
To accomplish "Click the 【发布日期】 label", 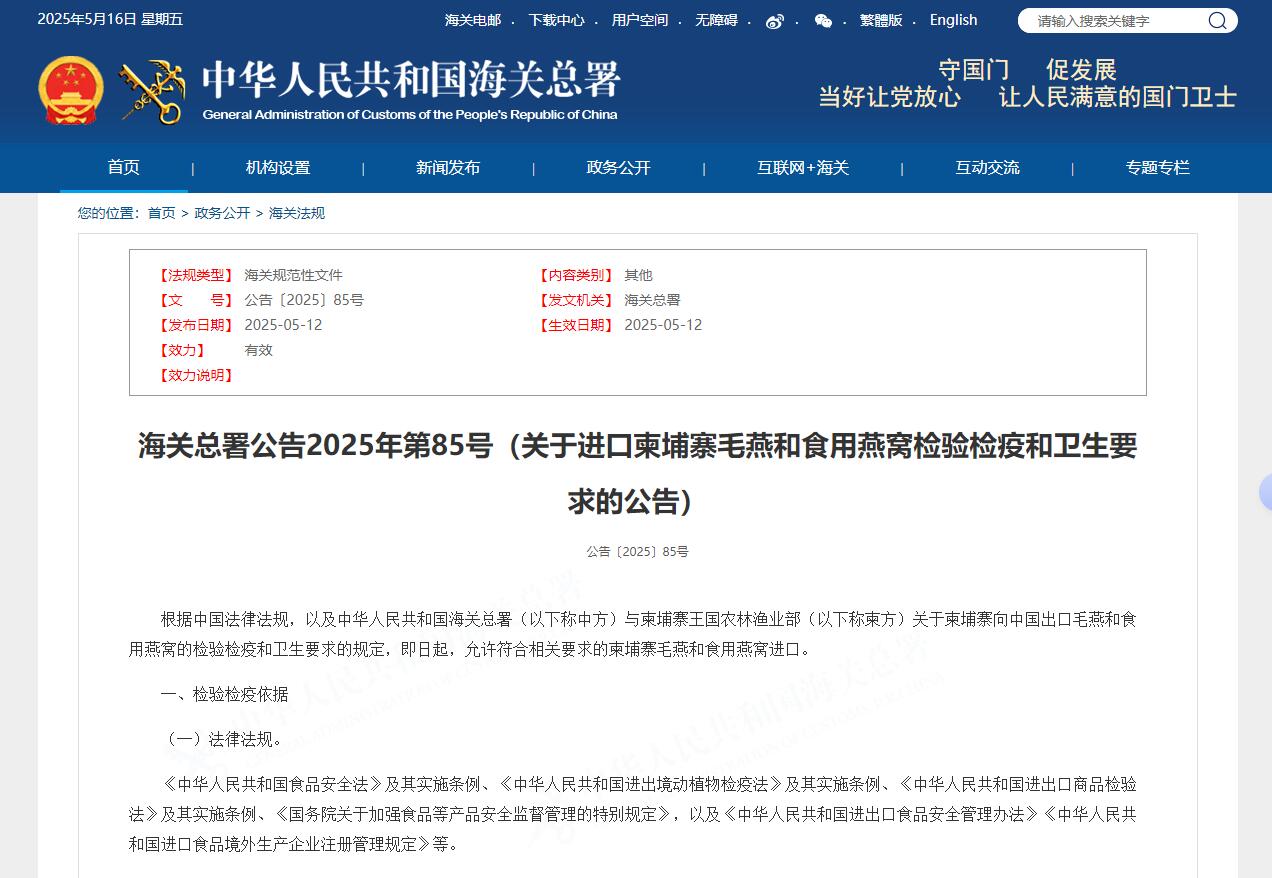I will point(196,325).
